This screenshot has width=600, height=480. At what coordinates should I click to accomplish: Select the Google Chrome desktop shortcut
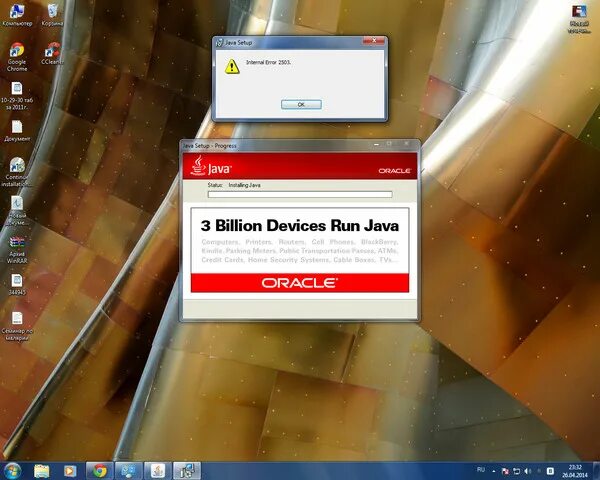click(17, 57)
